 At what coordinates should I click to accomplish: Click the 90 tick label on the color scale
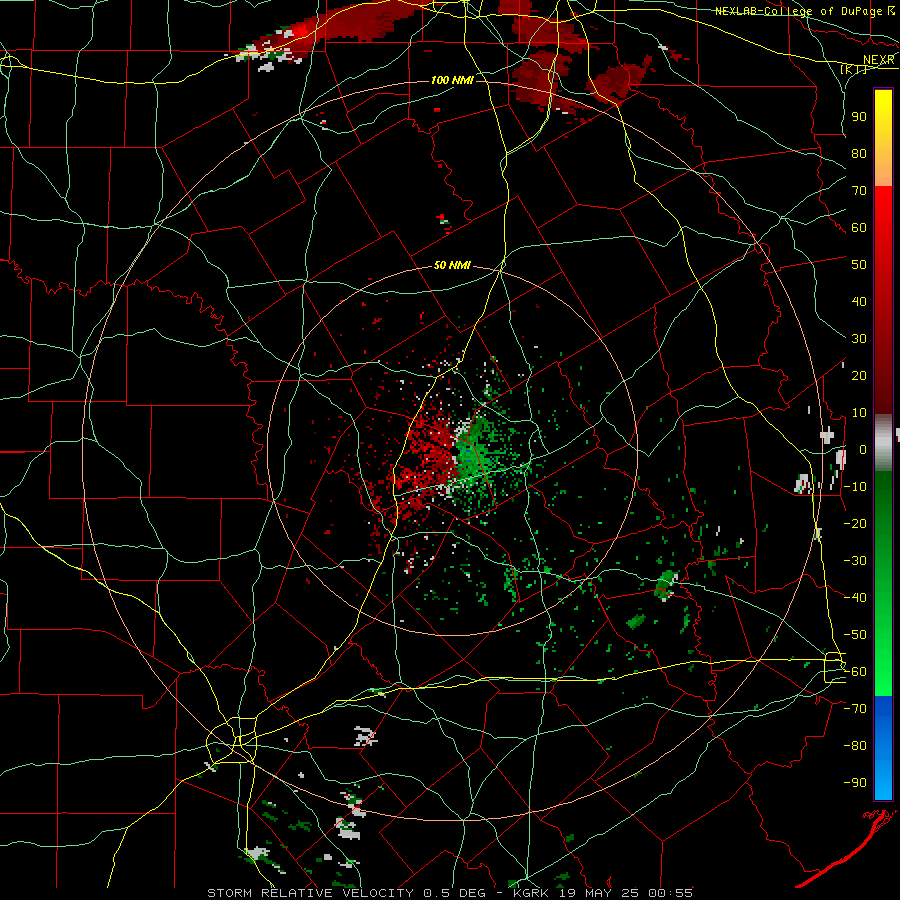coord(859,117)
